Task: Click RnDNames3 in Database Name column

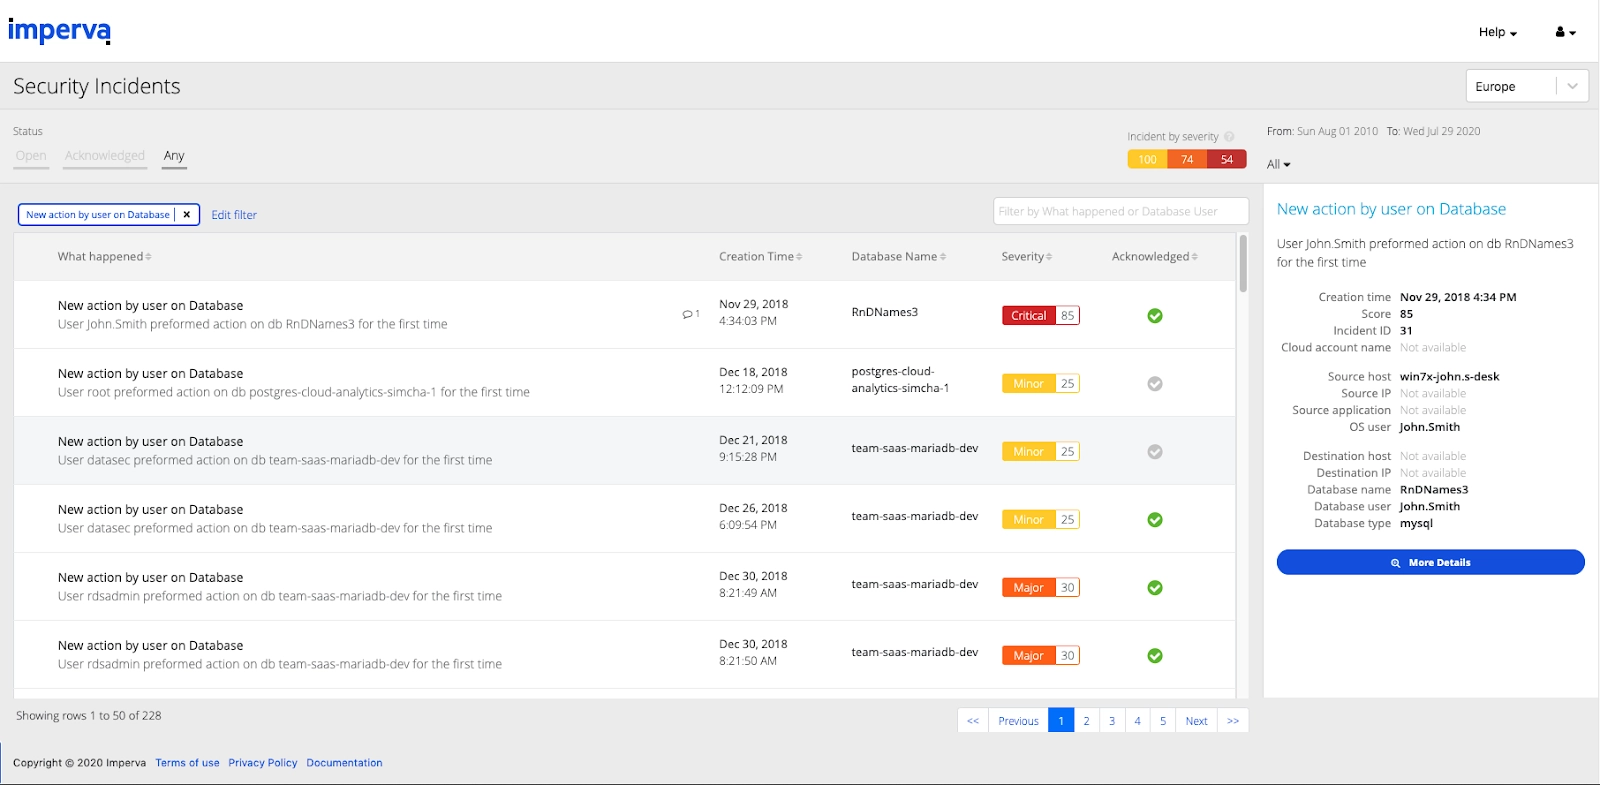Action: tap(884, 312)
